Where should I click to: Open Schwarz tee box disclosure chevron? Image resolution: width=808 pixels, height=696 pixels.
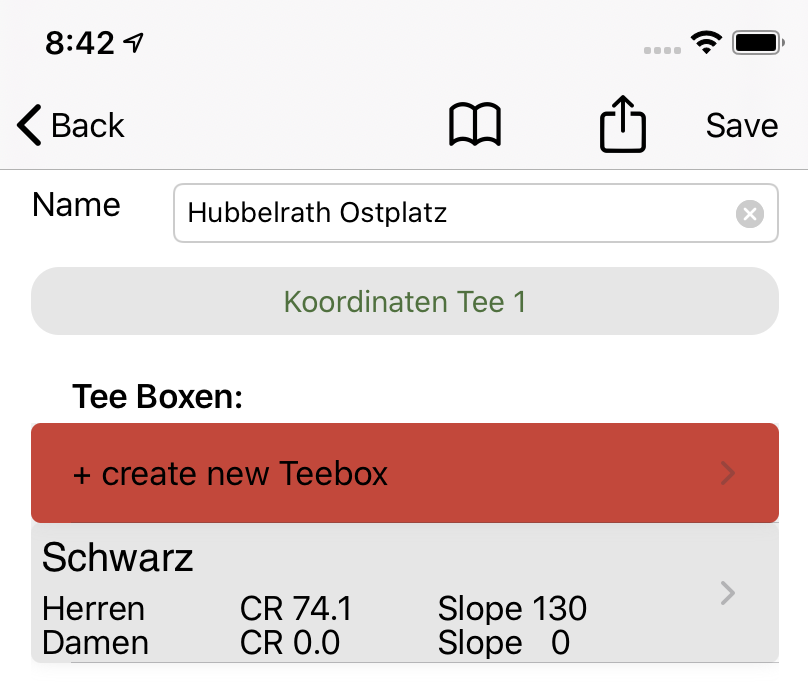(729, 593)
